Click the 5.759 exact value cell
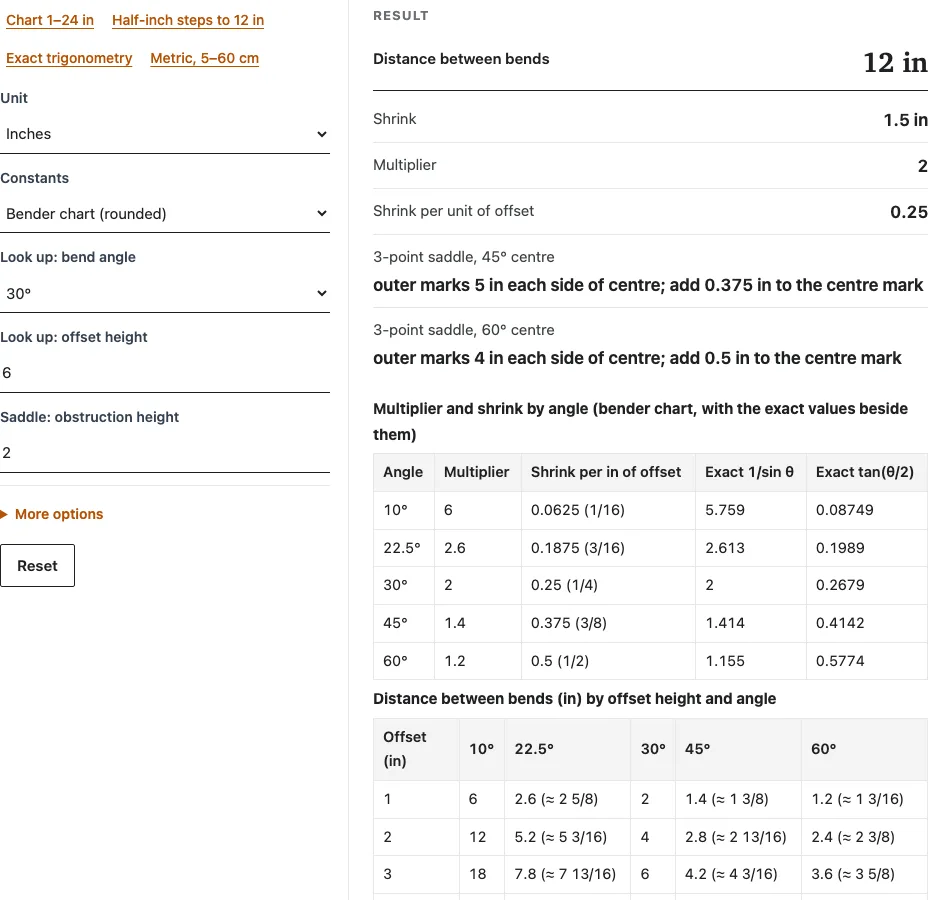Viewport: 928px width, 900px height. tap(750, 510)
